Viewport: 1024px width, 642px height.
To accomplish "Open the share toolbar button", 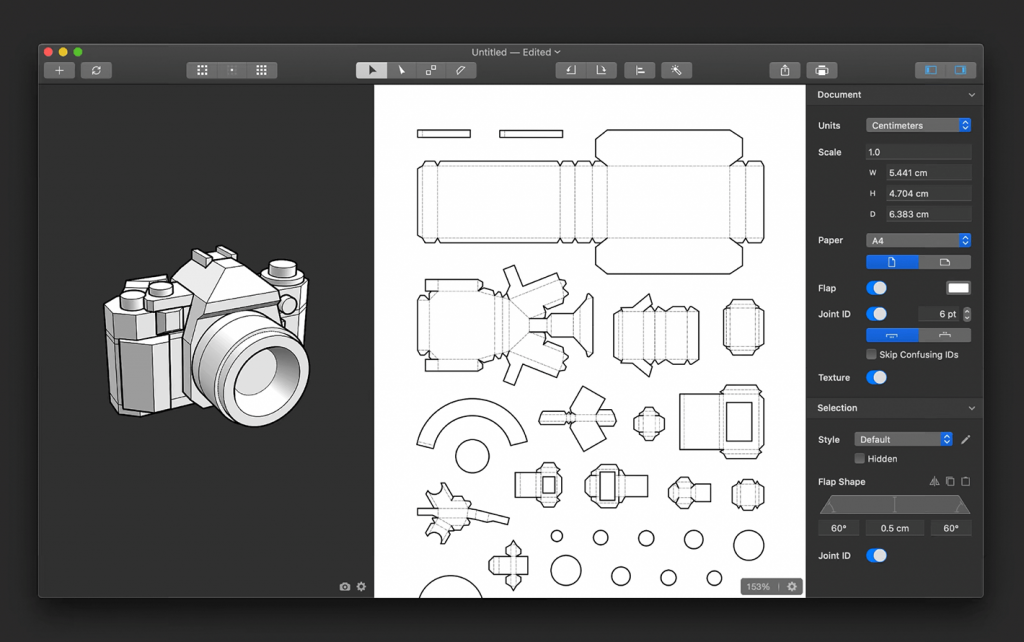I will [785, 71].
